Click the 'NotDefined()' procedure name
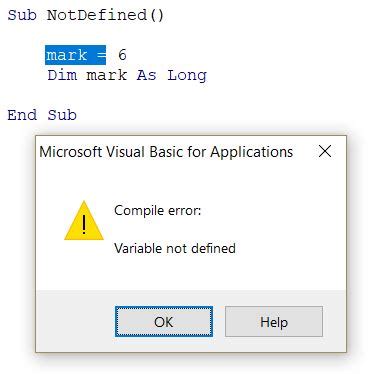This screenshot has width=376, height=374. click(x=105, y=15)
